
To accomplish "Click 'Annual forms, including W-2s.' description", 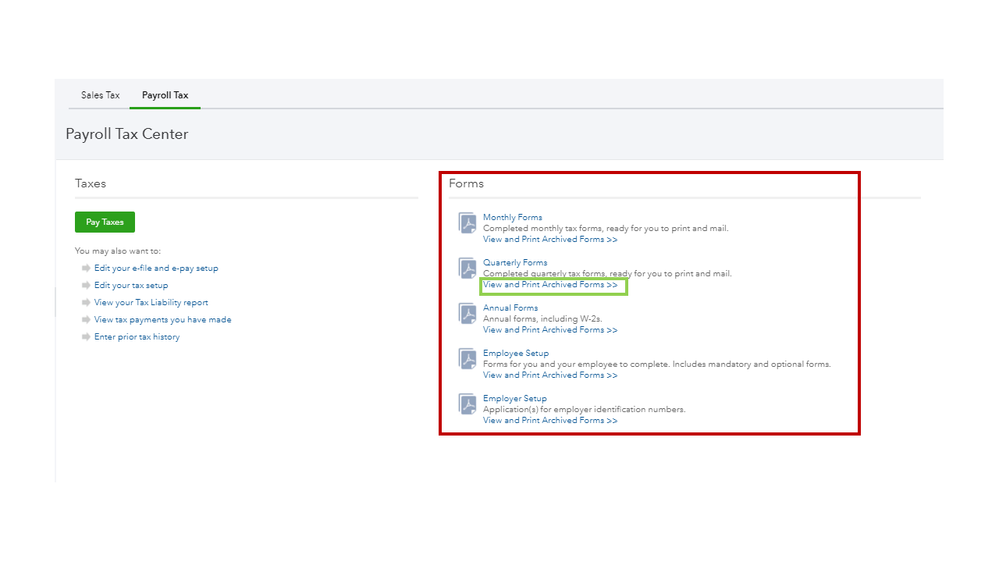I will tap(542, 319).
